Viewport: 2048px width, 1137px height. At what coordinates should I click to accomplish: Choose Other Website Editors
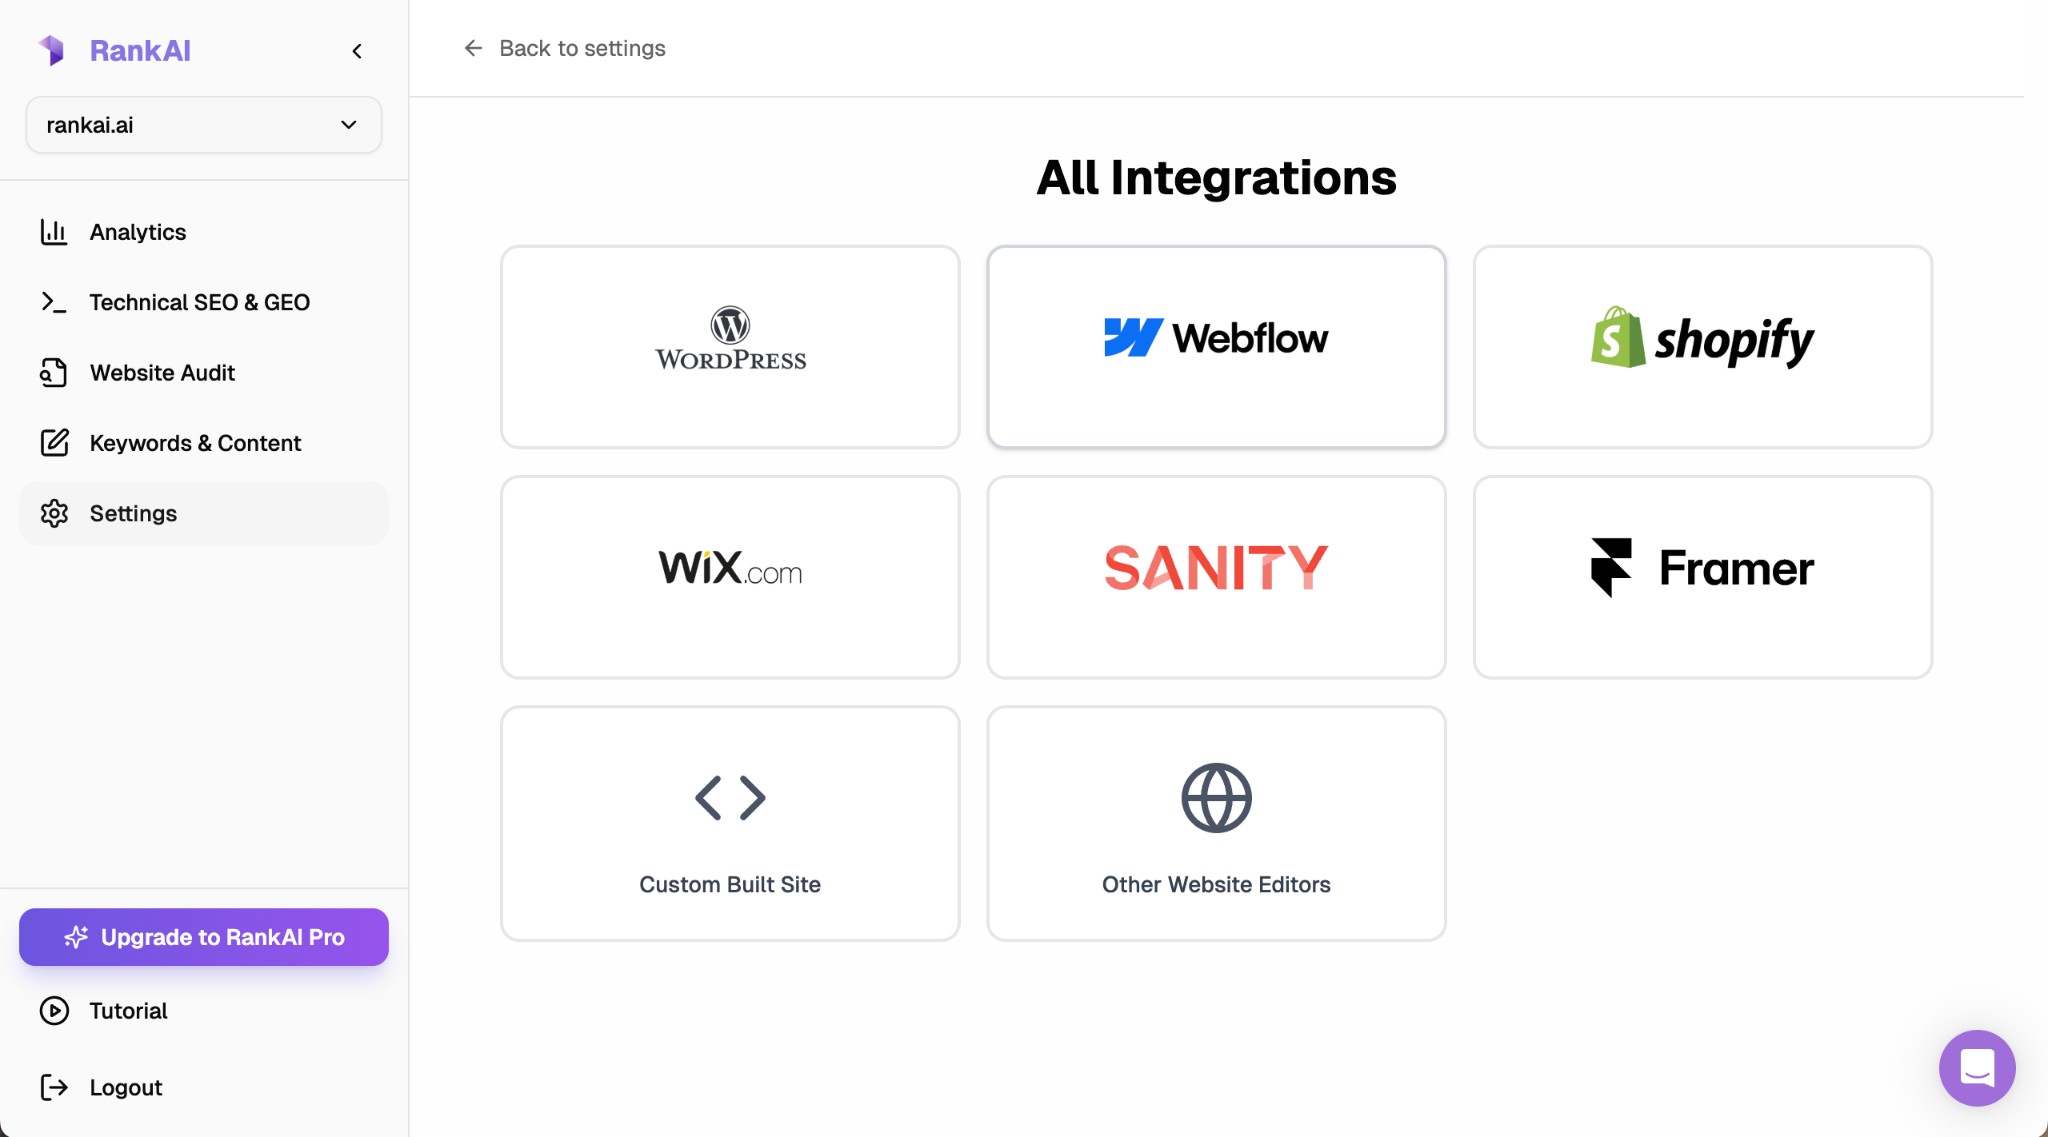point(1215,823)
